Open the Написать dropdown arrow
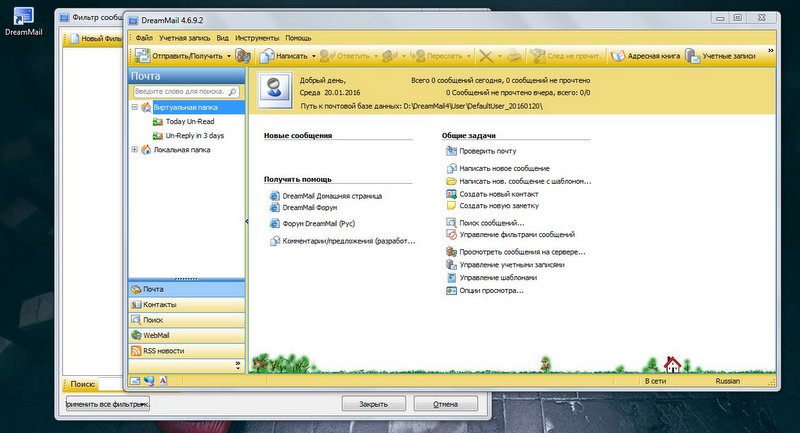This screenshot has width=800, height=433. (x=314, y=56)
